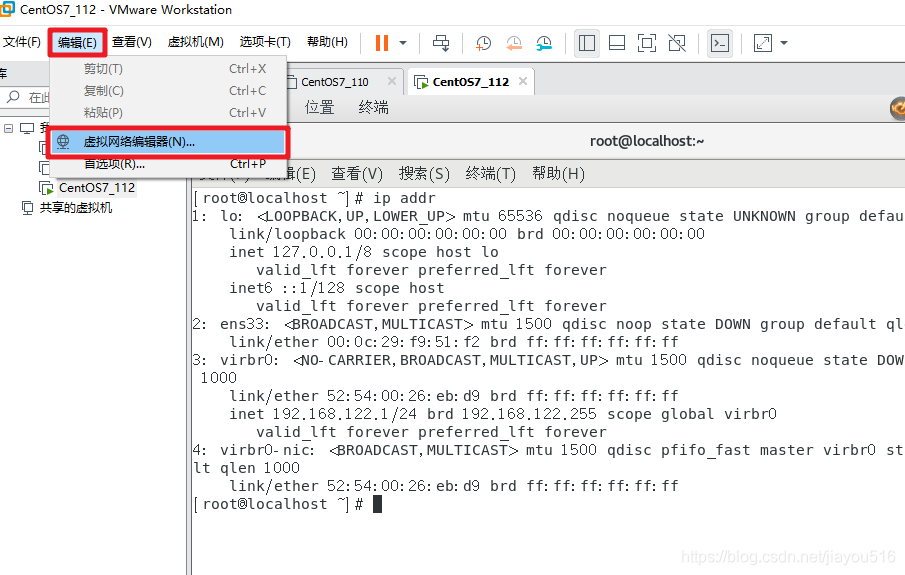Screen dimensions: 905x575
Task: Open the 查看(V) menu in VMware
Action: click(132, 42)
